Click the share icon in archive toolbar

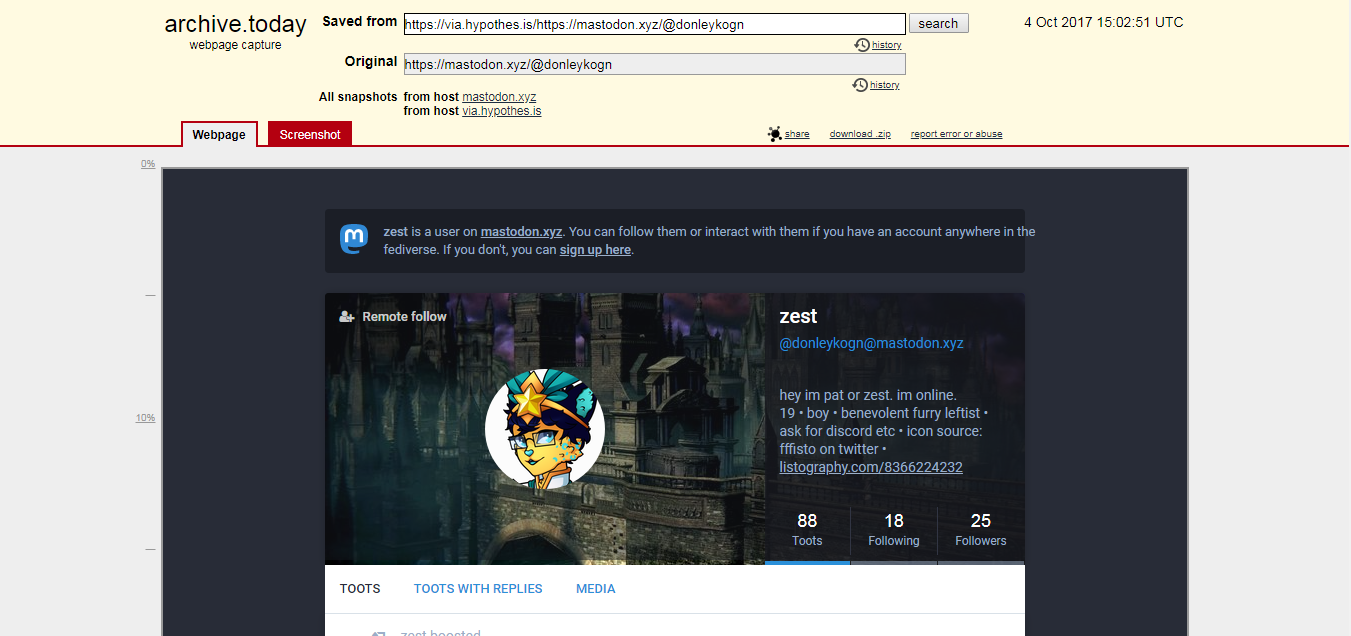pos(774,134)
